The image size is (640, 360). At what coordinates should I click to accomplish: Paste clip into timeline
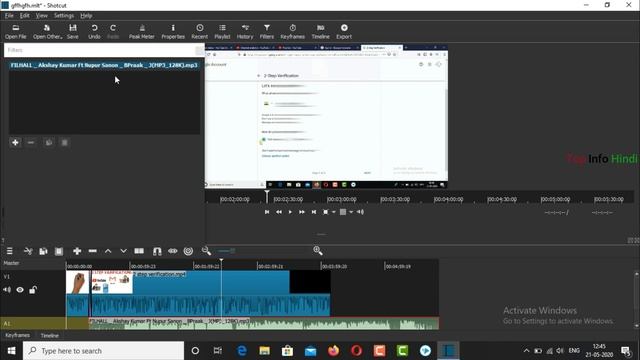point(59,251)
